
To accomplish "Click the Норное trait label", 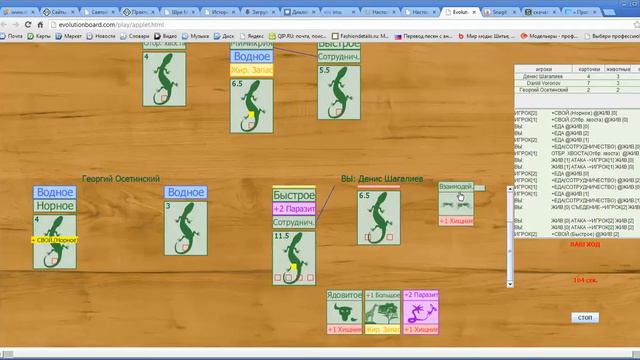I will point(55,206).
